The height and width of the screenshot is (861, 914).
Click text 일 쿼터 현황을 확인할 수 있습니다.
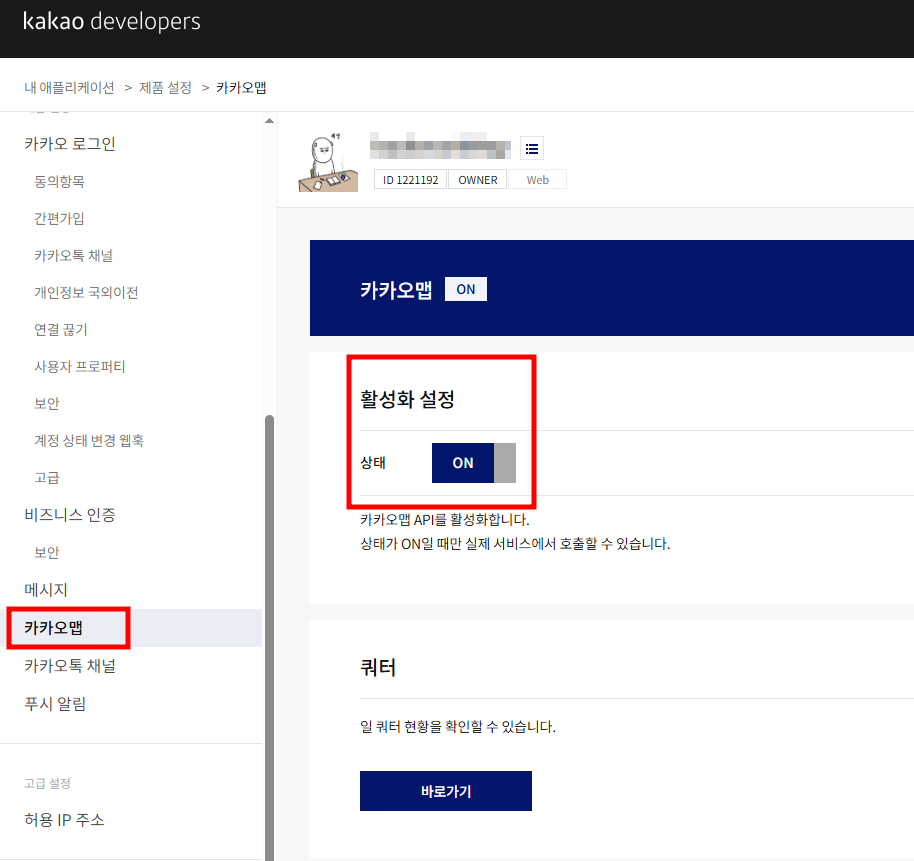point(458,727)
